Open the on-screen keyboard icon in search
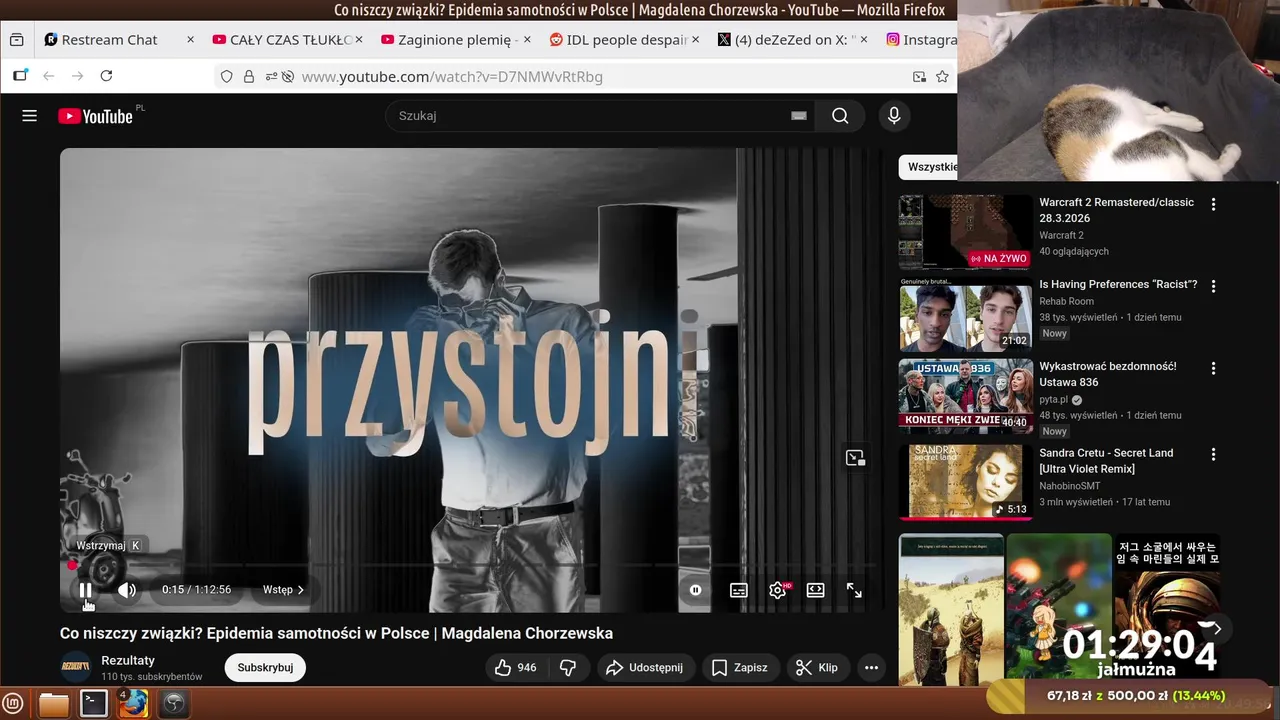This screenshot has height=720, width=1280. tap(799, 116)
